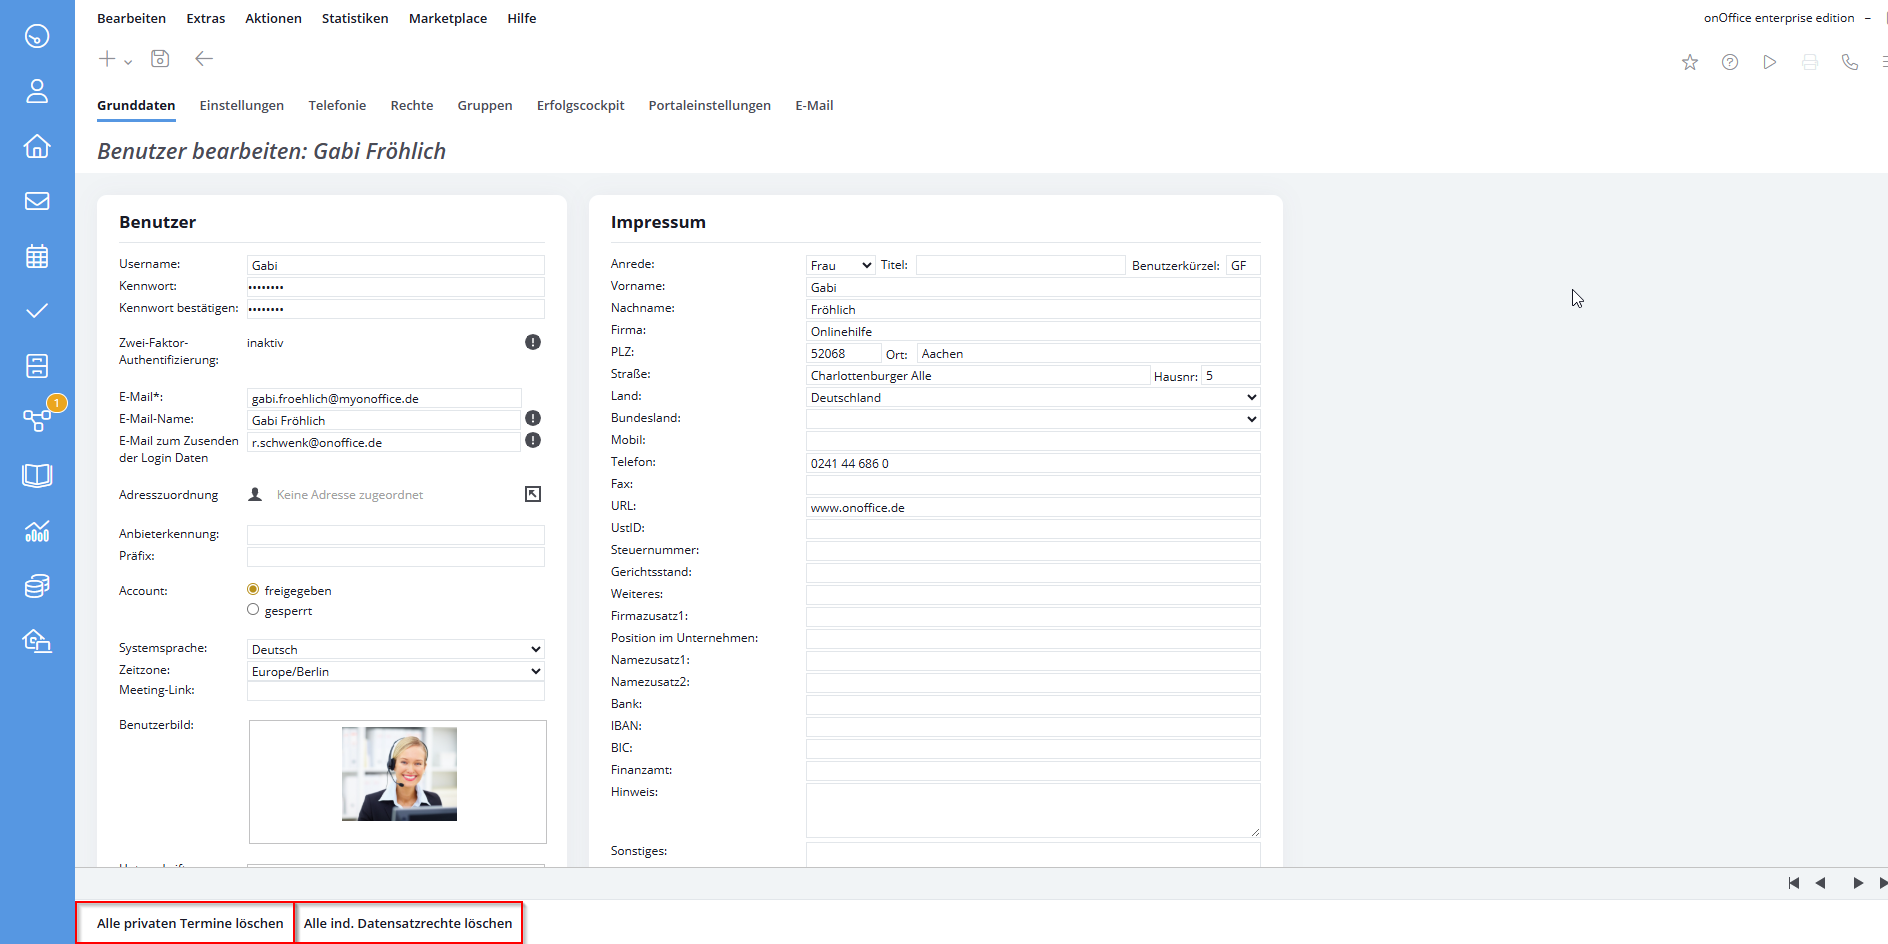Screen dimensions: 1888x944
Task: Click the favorites star icon
Action: point(1690,62)
